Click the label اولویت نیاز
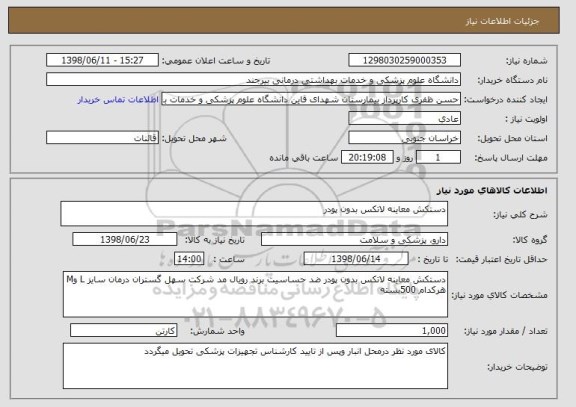This screenshot has height=407, width=576. [x=526, y=119]
